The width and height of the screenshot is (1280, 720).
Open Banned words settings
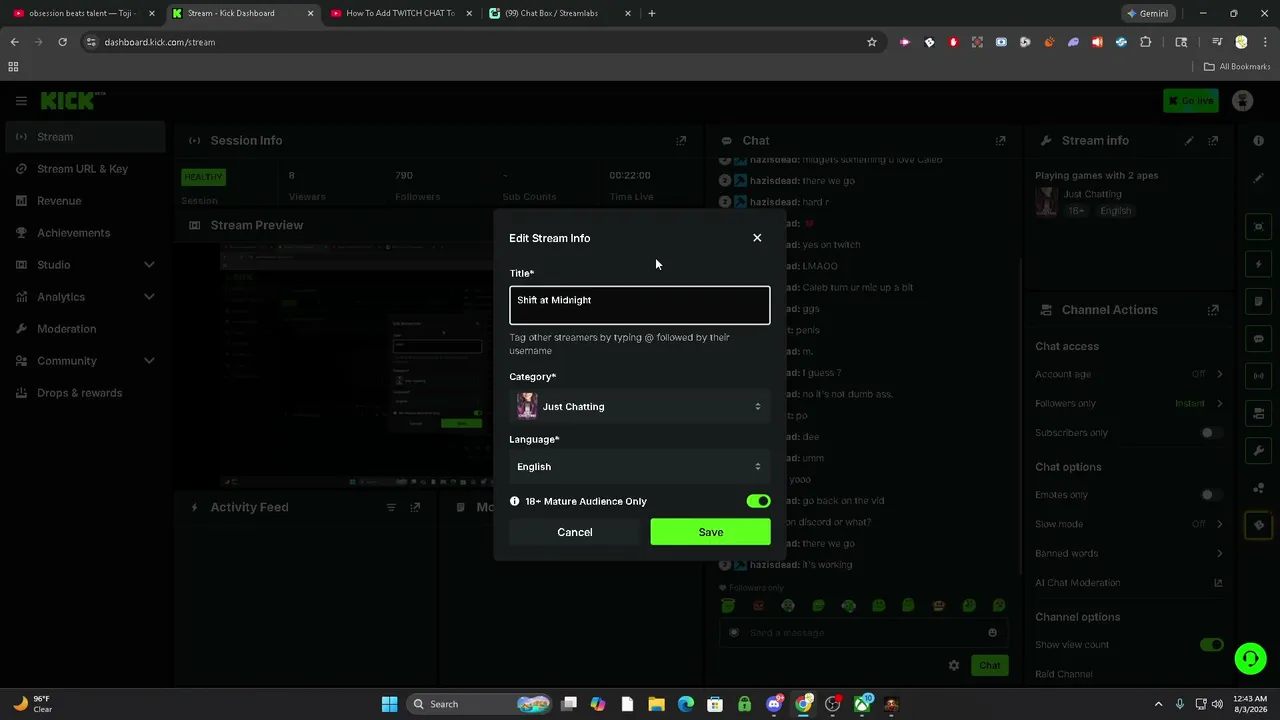click(x=1129, y=553)
